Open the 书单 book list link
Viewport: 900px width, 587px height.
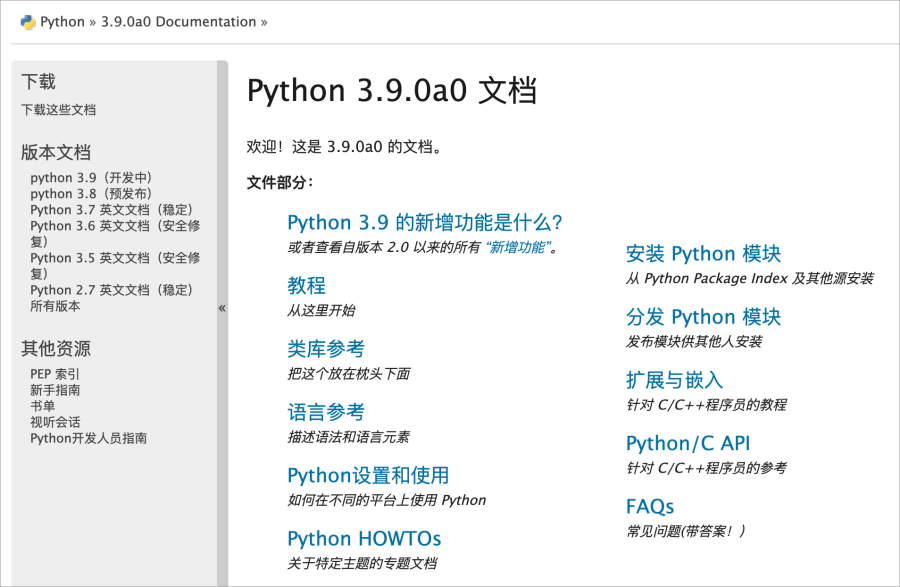42,406
